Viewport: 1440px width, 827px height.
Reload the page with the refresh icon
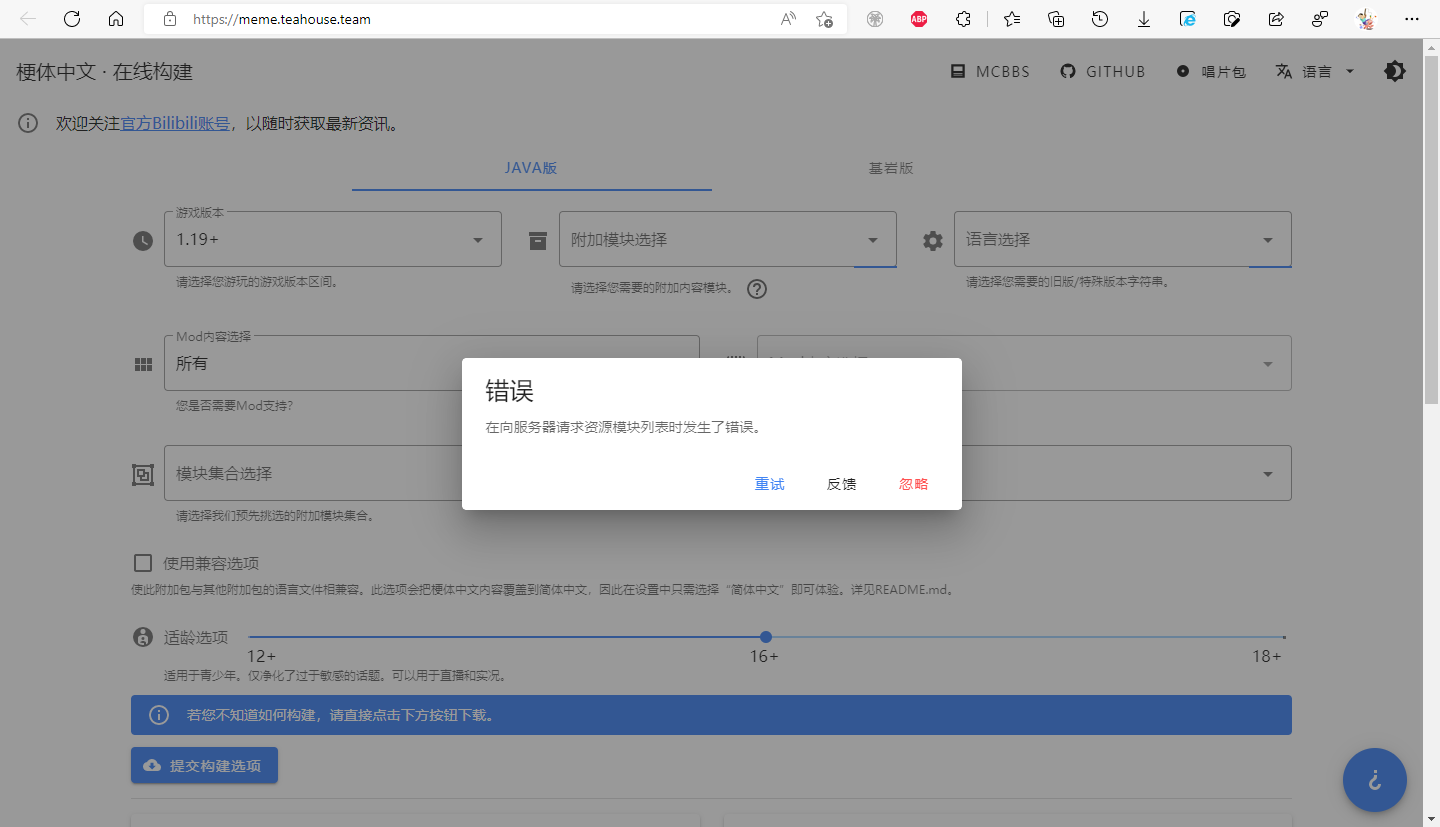tap(72, 19)
